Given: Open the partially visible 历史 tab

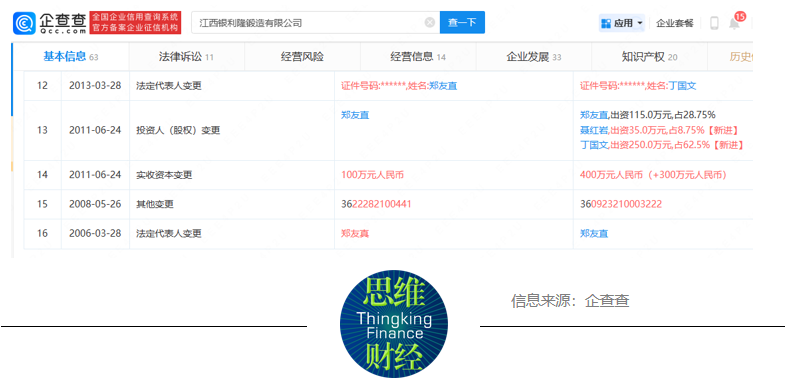Looking at the screenshot, I should 730,57.
